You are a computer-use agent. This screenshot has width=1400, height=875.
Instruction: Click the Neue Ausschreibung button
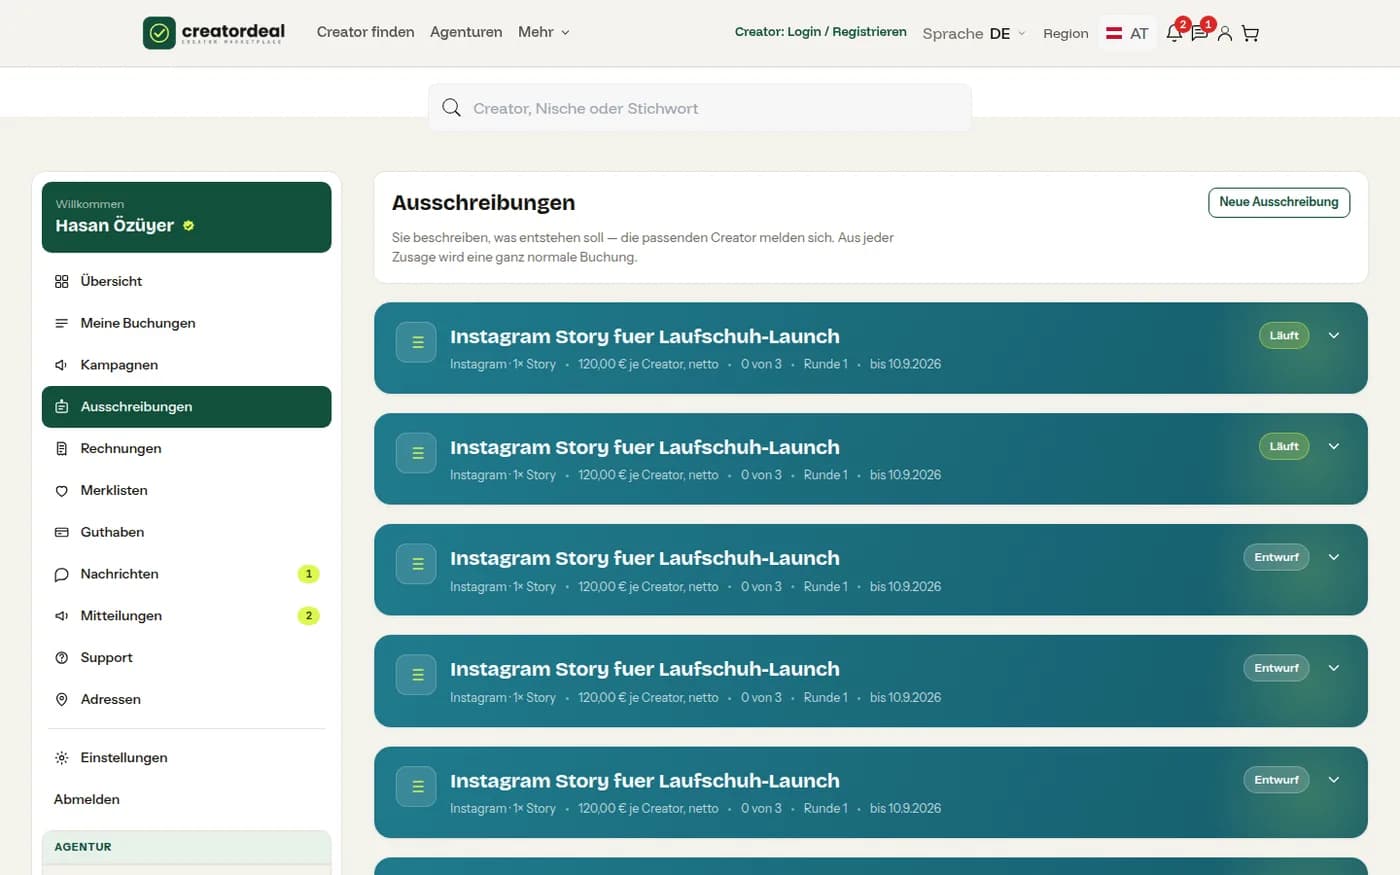1279,202
